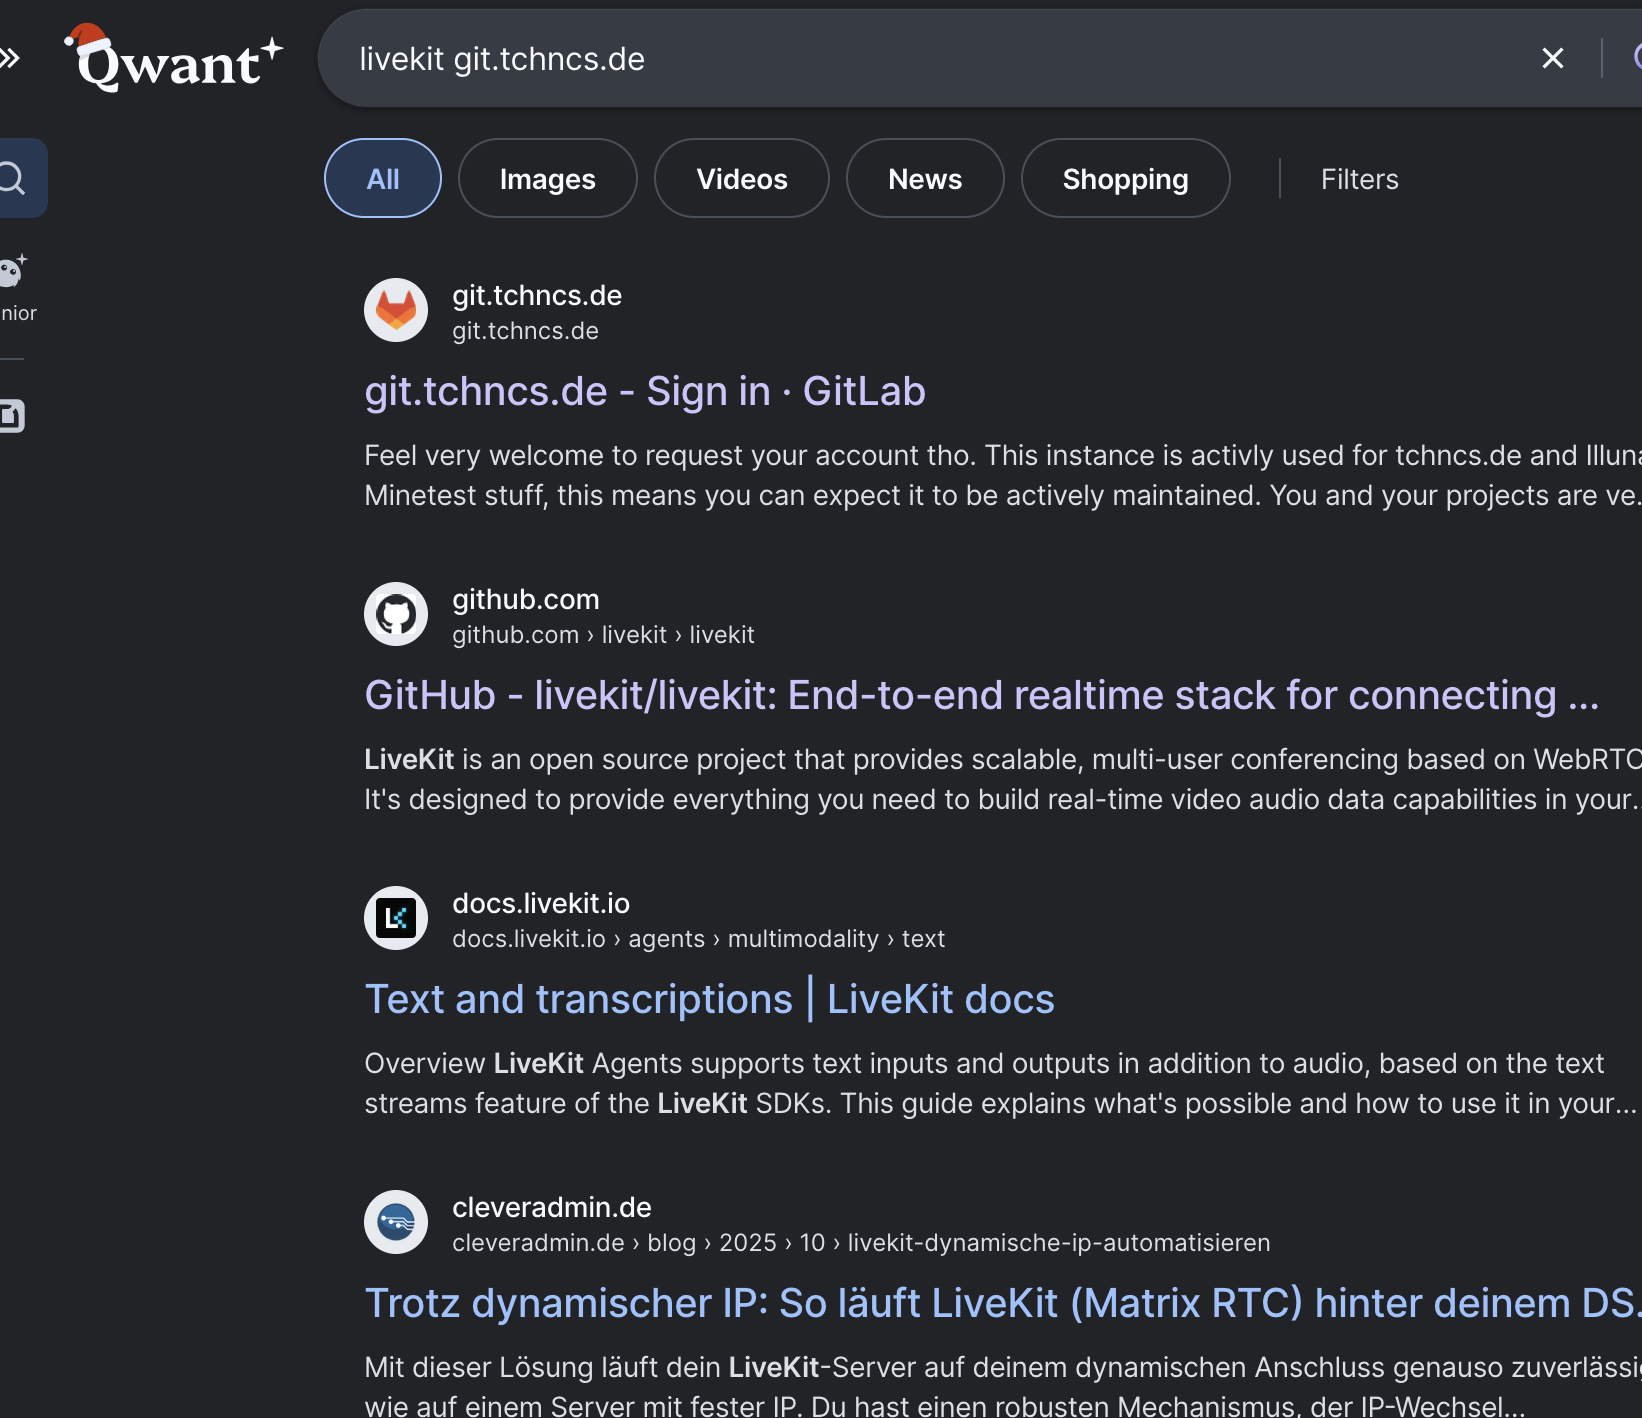
Task: Select the magnifier search icon in the sidebar
Action: click(x=14, y=179)
